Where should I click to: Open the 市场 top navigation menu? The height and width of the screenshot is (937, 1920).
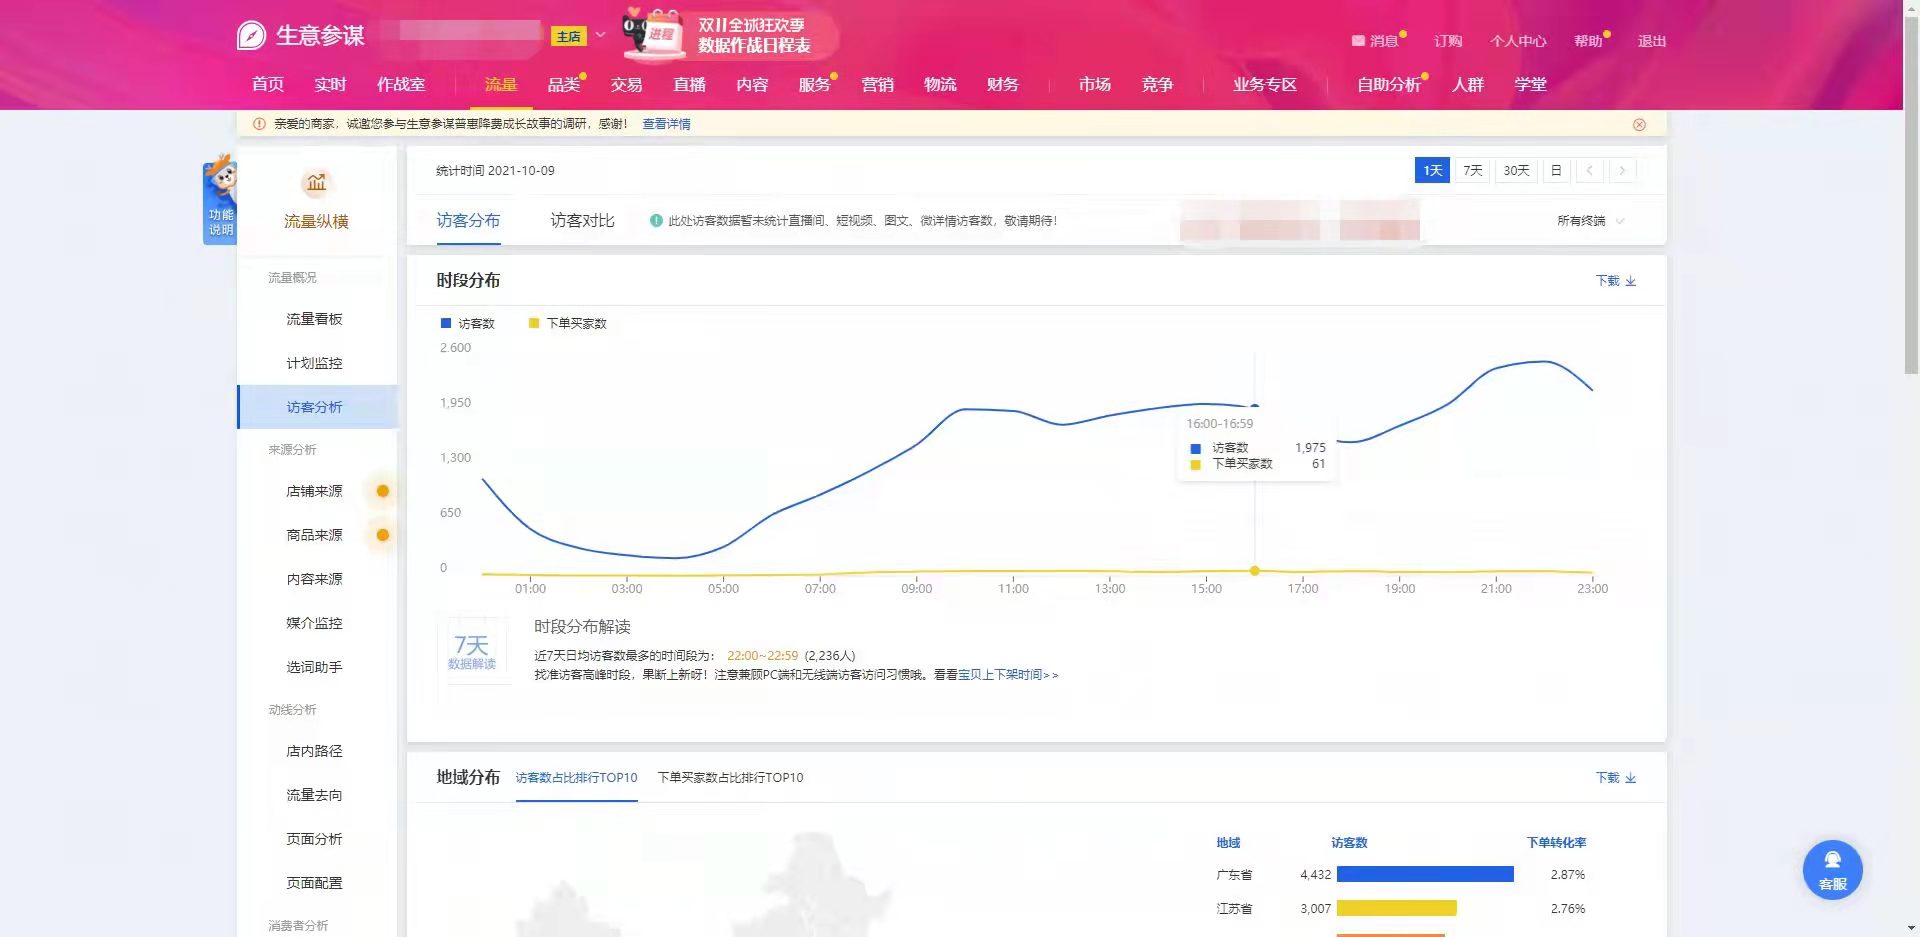pyautogui.click(x=1094, y=85)
